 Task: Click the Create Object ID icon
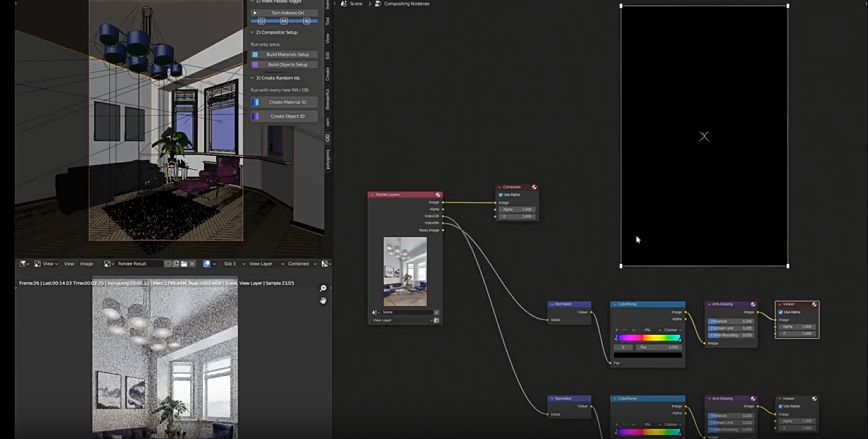pos(256,116)
